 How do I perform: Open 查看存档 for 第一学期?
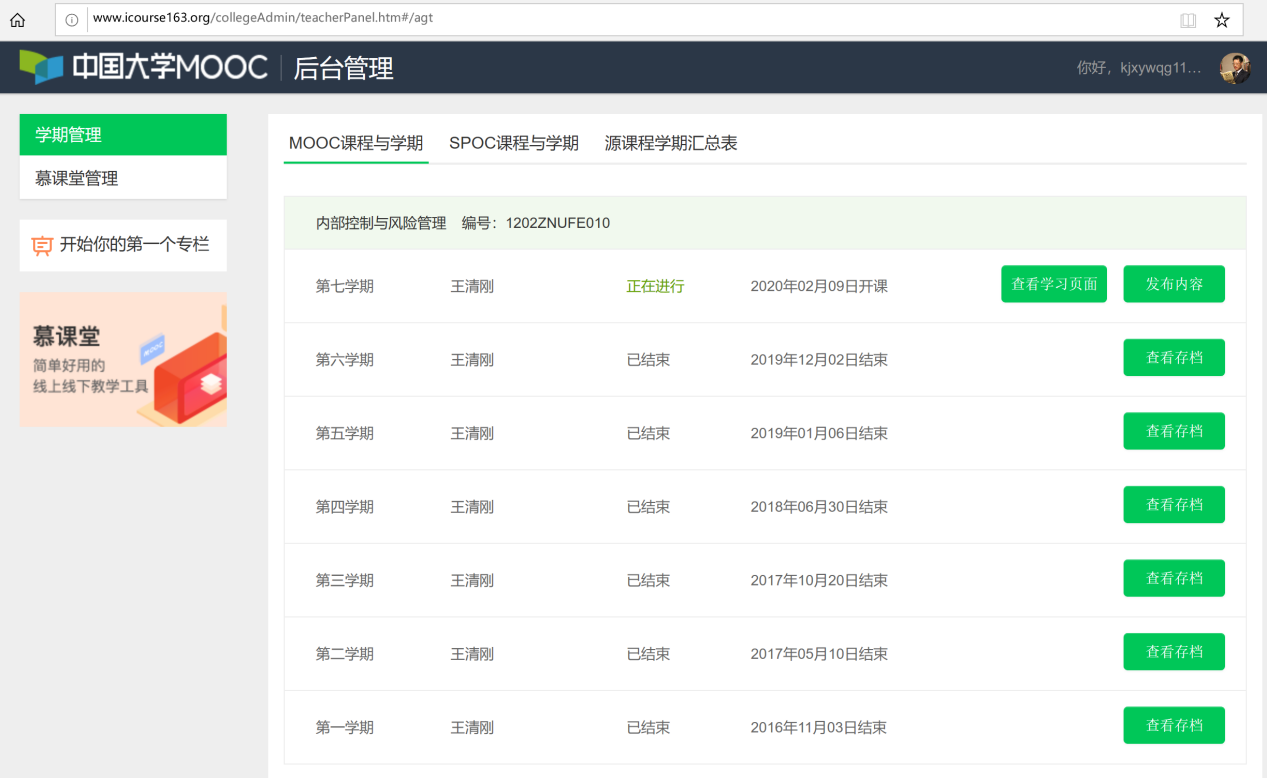coord(1173,726)
